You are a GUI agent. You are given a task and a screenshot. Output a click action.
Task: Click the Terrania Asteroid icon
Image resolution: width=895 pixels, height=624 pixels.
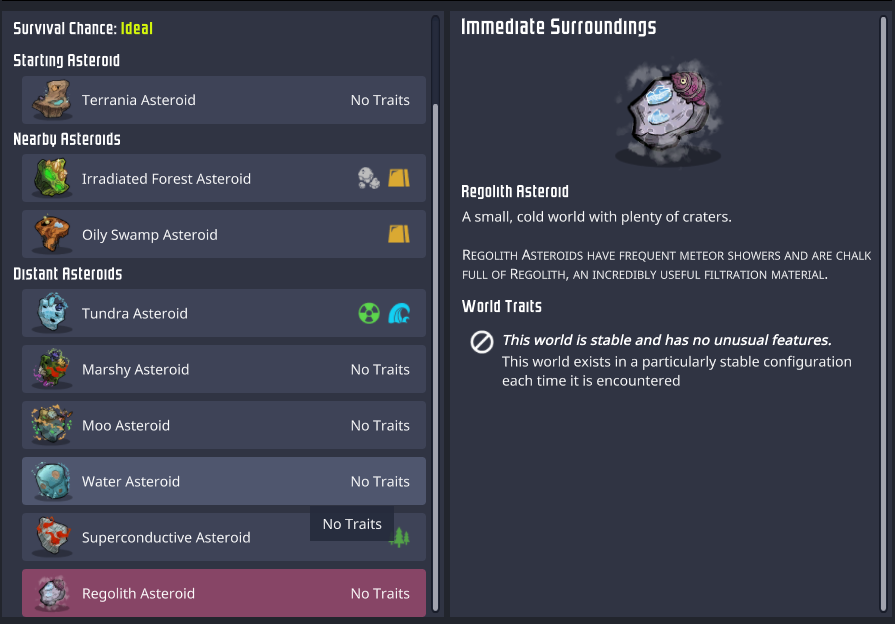(50, 100)
